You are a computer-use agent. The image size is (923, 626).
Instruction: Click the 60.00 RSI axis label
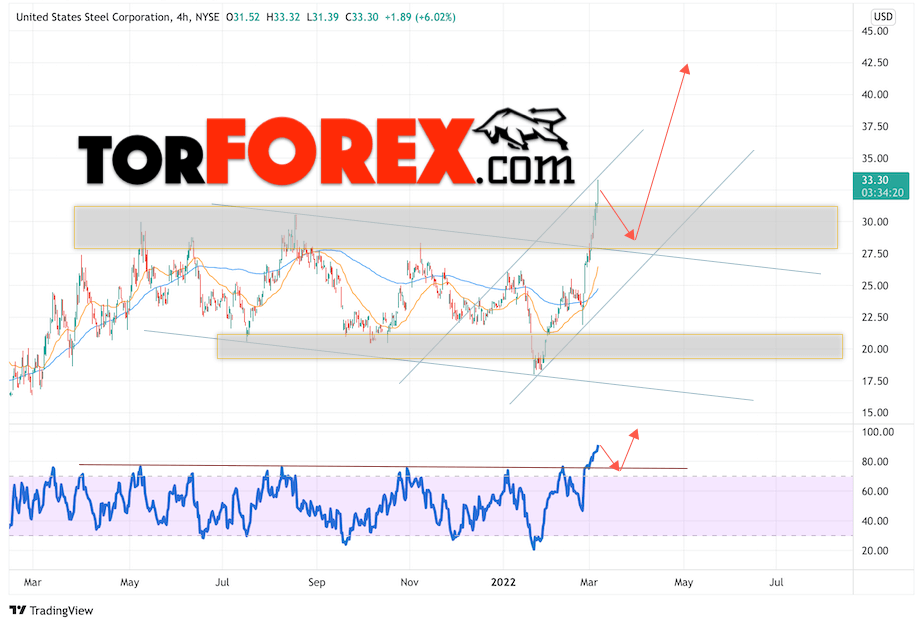click(x=875, y=491)
